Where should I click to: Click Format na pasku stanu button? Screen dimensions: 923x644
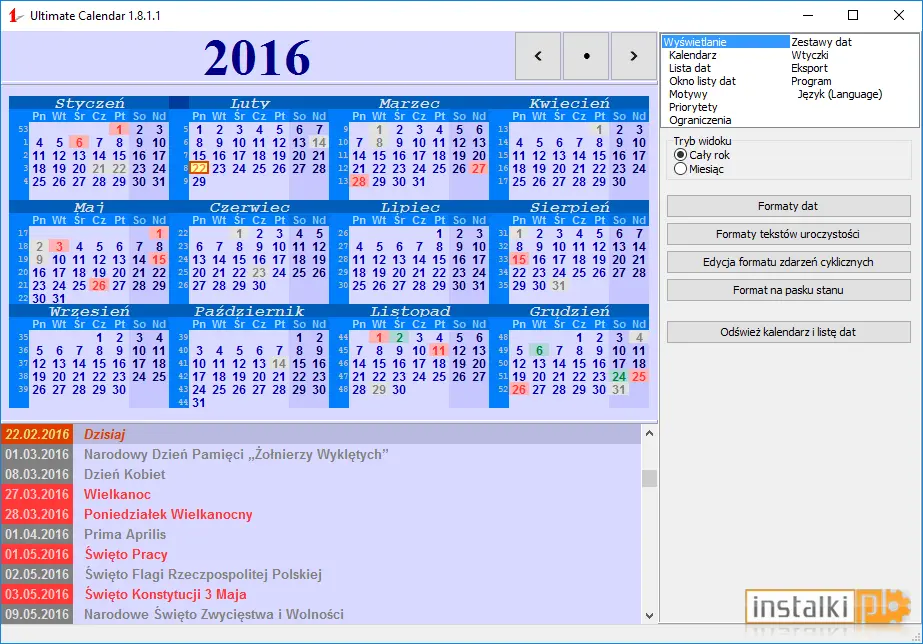(788, 290)
